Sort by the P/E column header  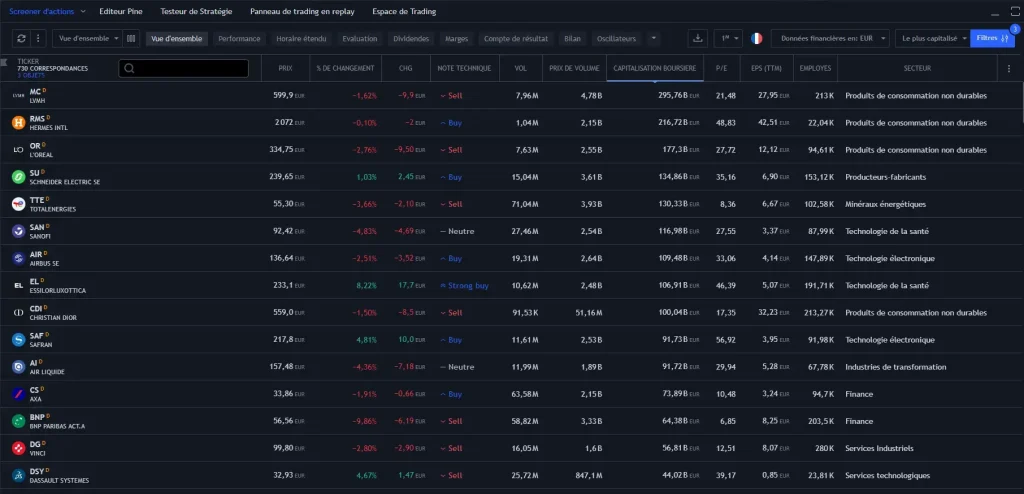click(722, 68)
